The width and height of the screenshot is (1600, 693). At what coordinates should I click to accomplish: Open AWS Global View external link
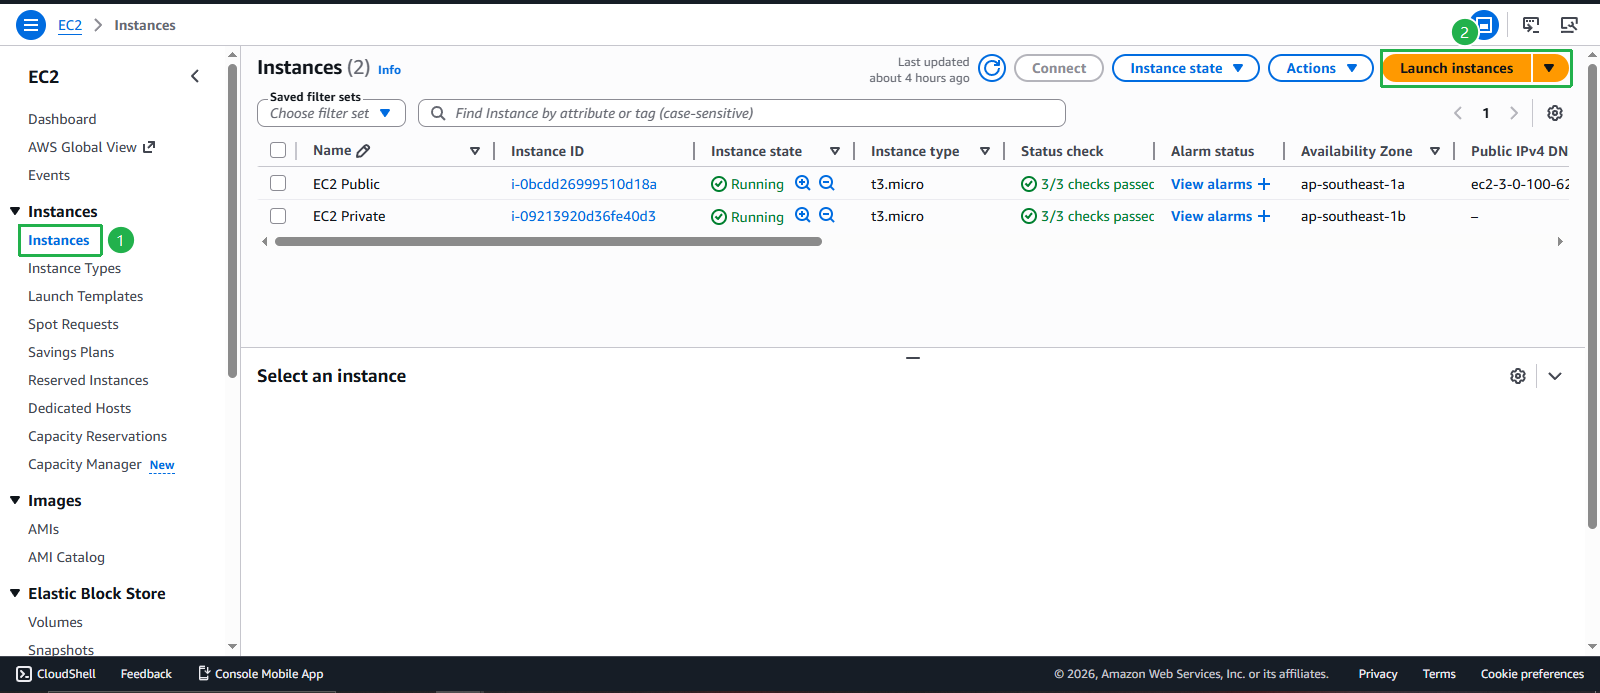pyautogui.click(x=91, y=147)
